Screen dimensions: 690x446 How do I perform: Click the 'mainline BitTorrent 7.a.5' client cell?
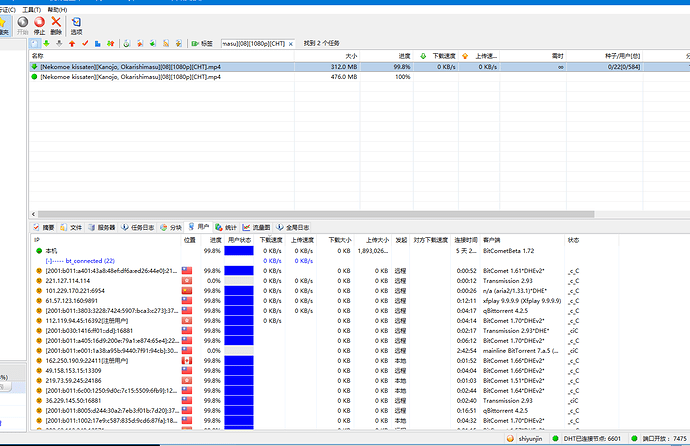521,351
